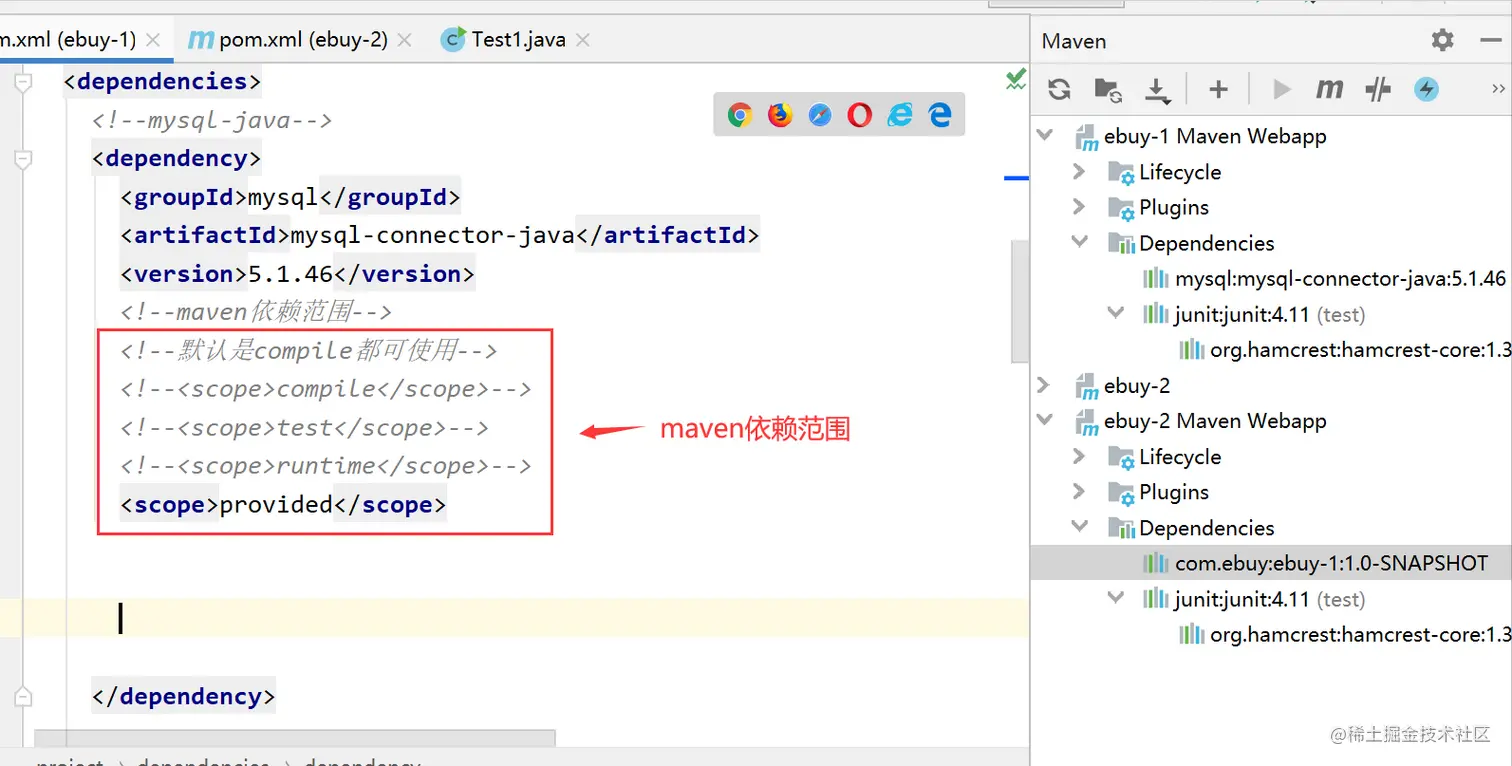Open preview in Opera browser icon
Screen dimensions: 1512x766
coord(860,115)
